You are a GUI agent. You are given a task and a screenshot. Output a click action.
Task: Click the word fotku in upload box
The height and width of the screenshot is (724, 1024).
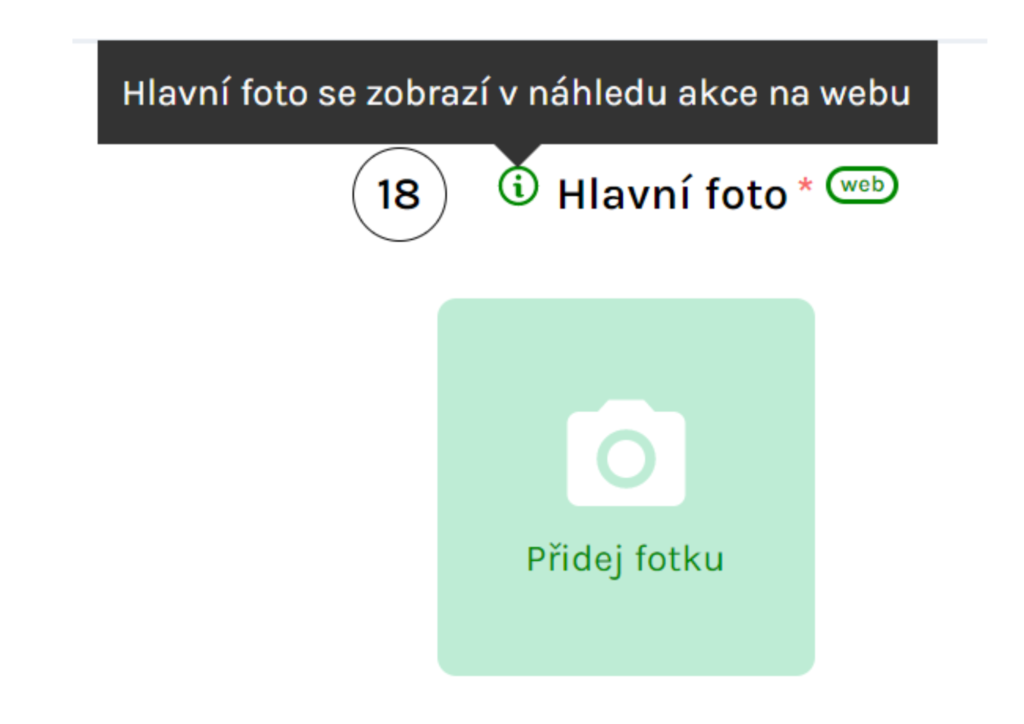tap(679, 559)
